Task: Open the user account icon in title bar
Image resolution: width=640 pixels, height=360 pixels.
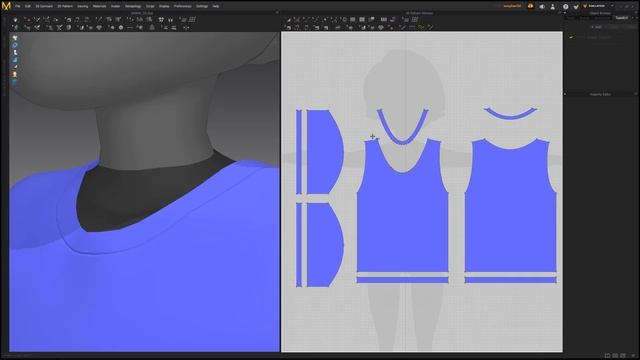Action: [553, 7]
